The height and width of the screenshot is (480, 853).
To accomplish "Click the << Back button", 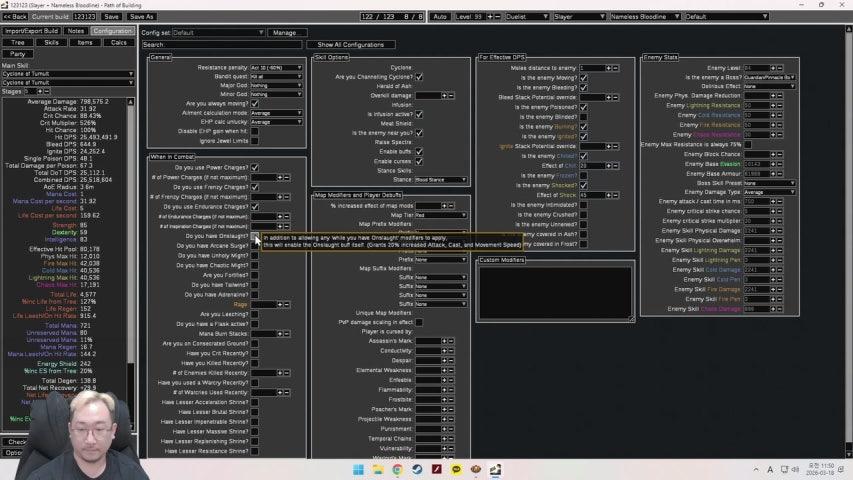I will tap(15, 17).
